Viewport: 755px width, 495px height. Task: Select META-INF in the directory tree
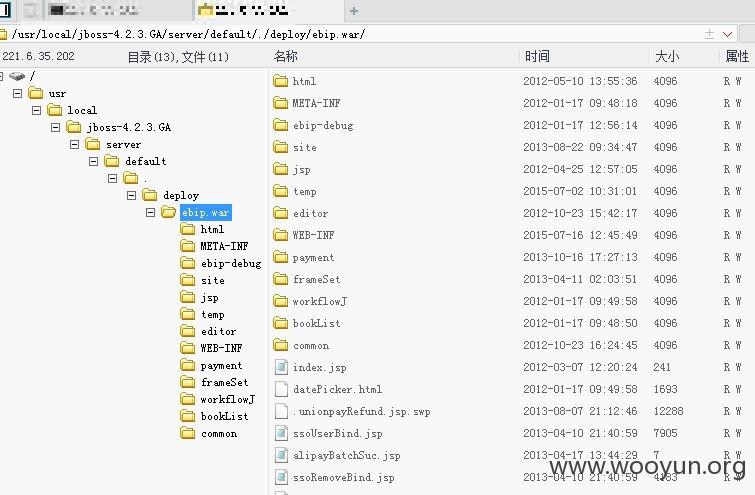pos(224,246)
